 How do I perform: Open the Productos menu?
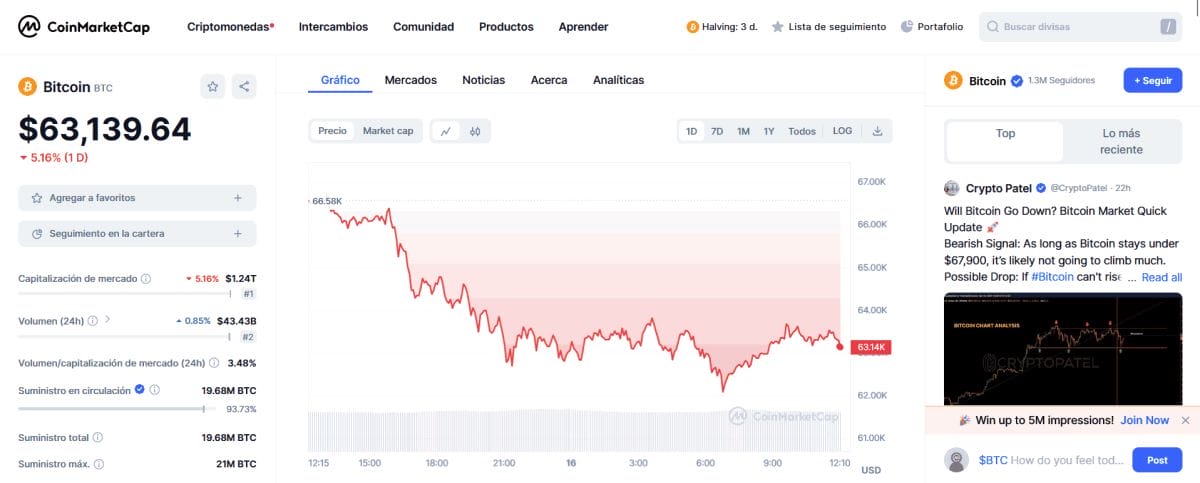506,27
